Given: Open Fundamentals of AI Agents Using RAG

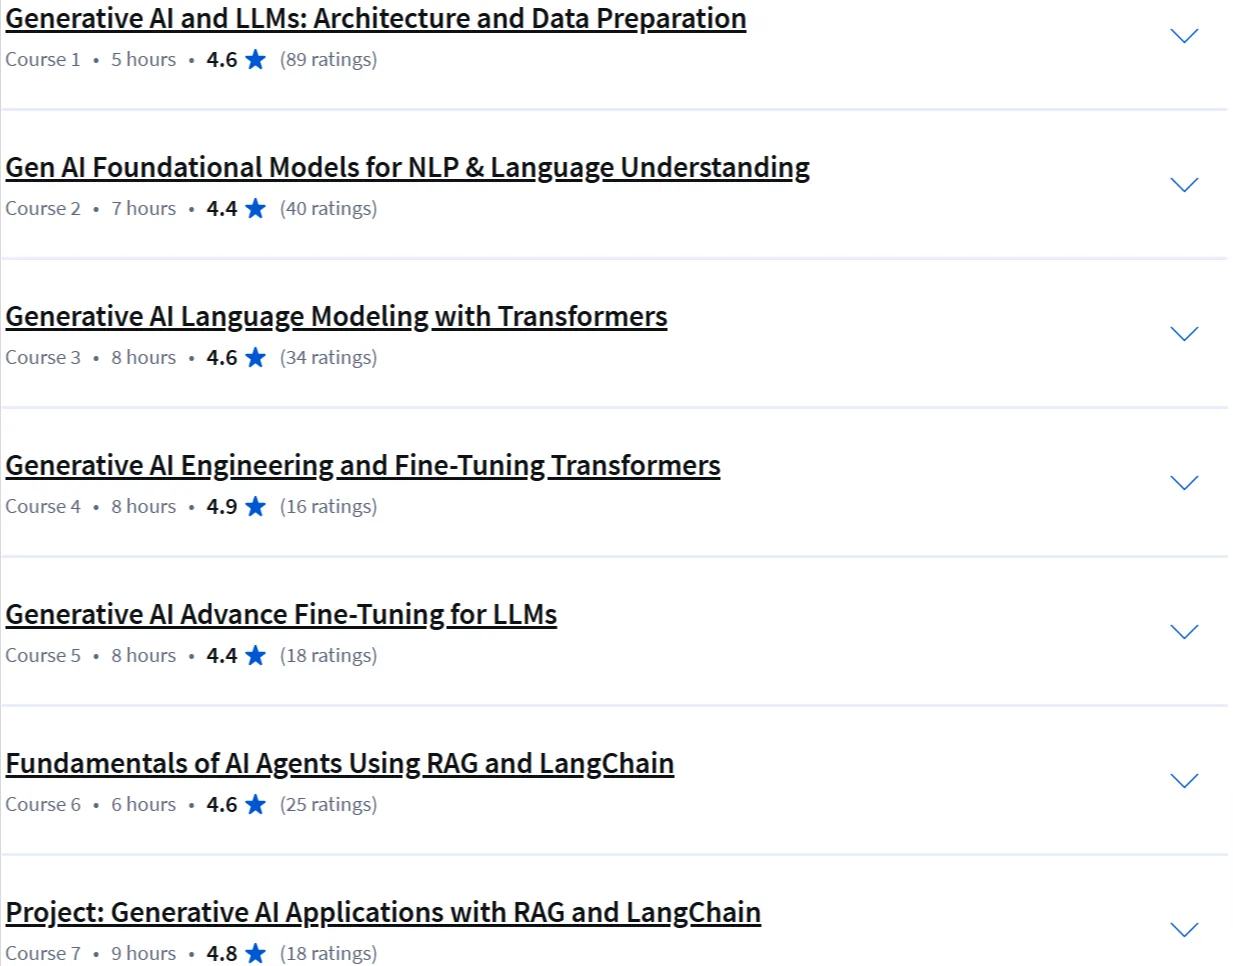Looking at the screenshot, I should 340,764.
